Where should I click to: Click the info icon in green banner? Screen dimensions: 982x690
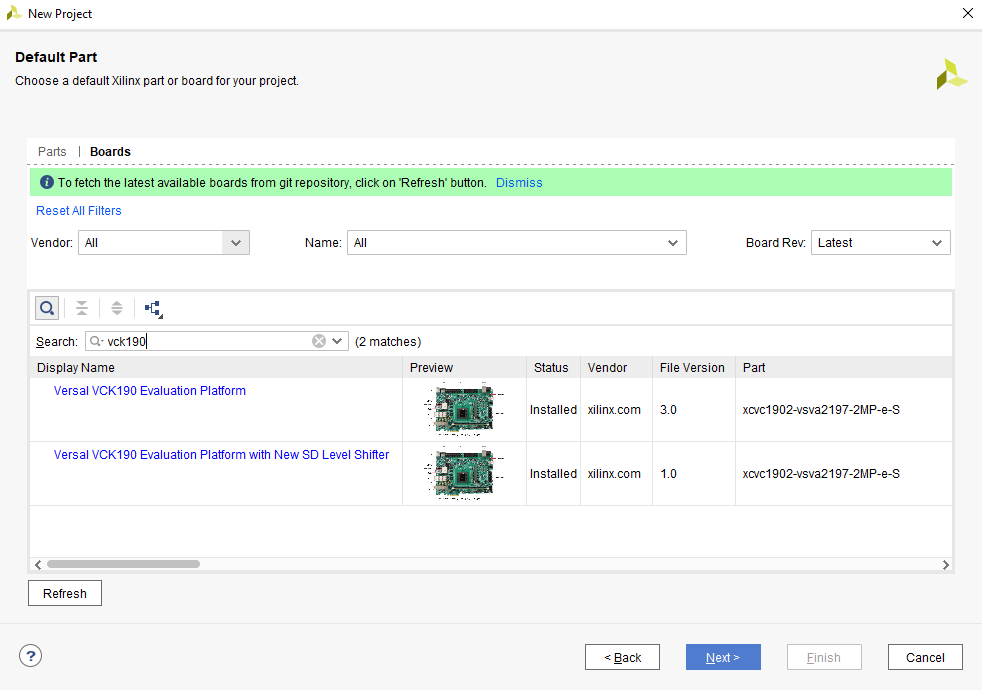46,183
